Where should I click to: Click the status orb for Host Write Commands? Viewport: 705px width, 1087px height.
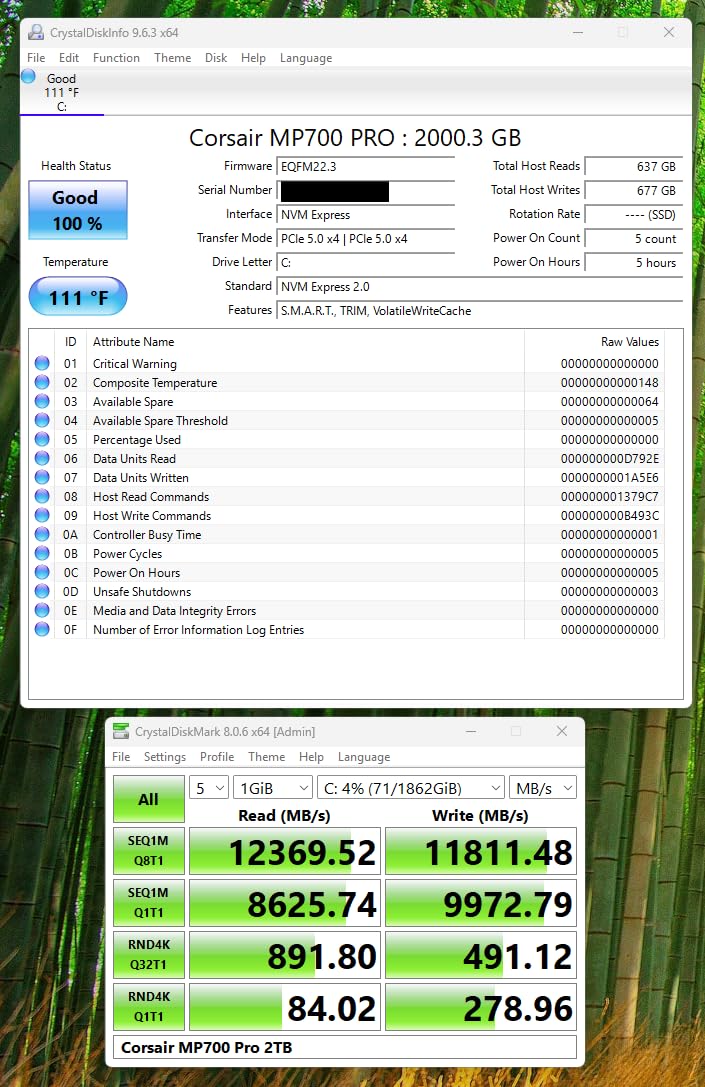click(x=42, y=515)
